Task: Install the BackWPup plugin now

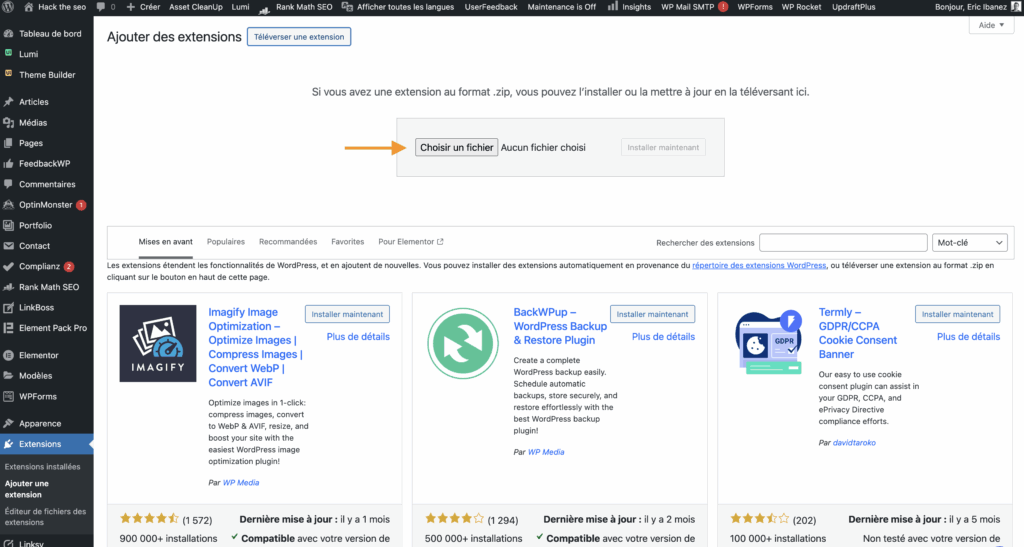Action: (x=652, y=314)
